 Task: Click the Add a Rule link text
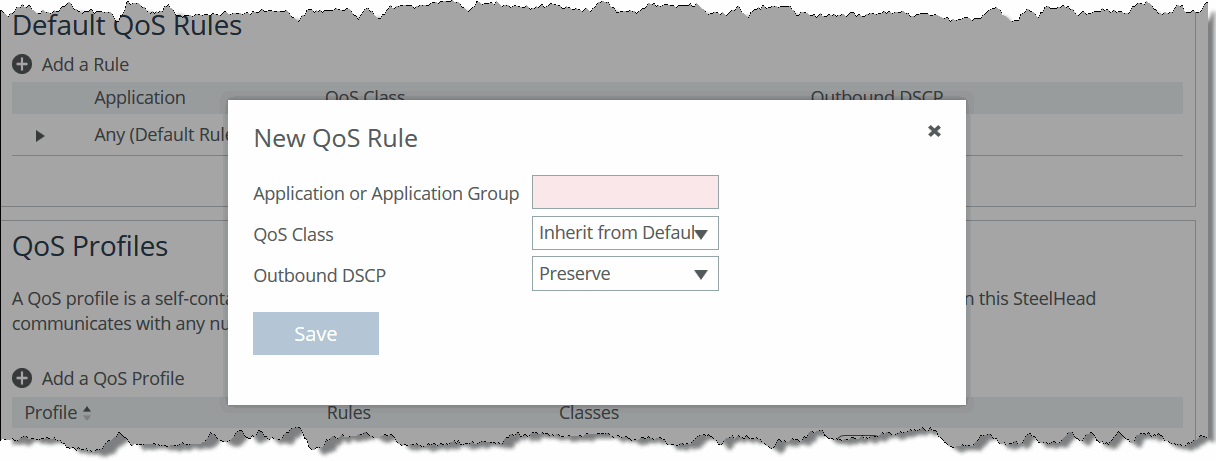pos(85,65)
